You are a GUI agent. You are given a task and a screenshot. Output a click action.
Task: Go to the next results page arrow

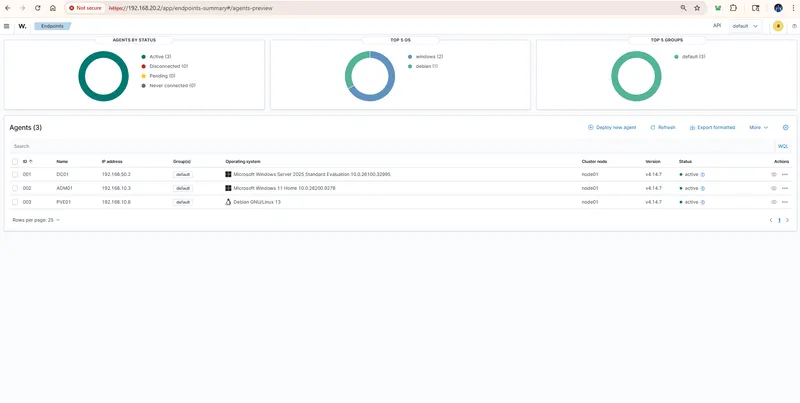[787, 220]
